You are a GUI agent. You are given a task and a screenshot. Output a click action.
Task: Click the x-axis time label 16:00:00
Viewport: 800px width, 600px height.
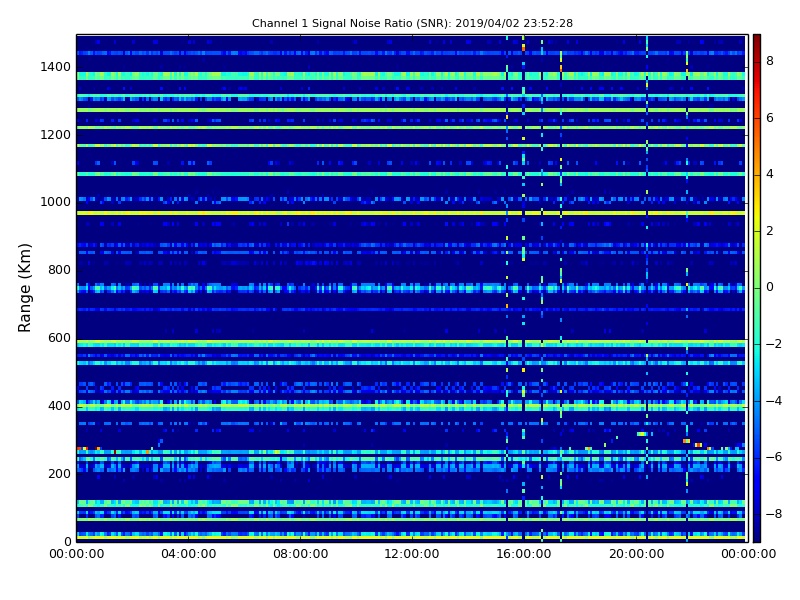point(524,554)
